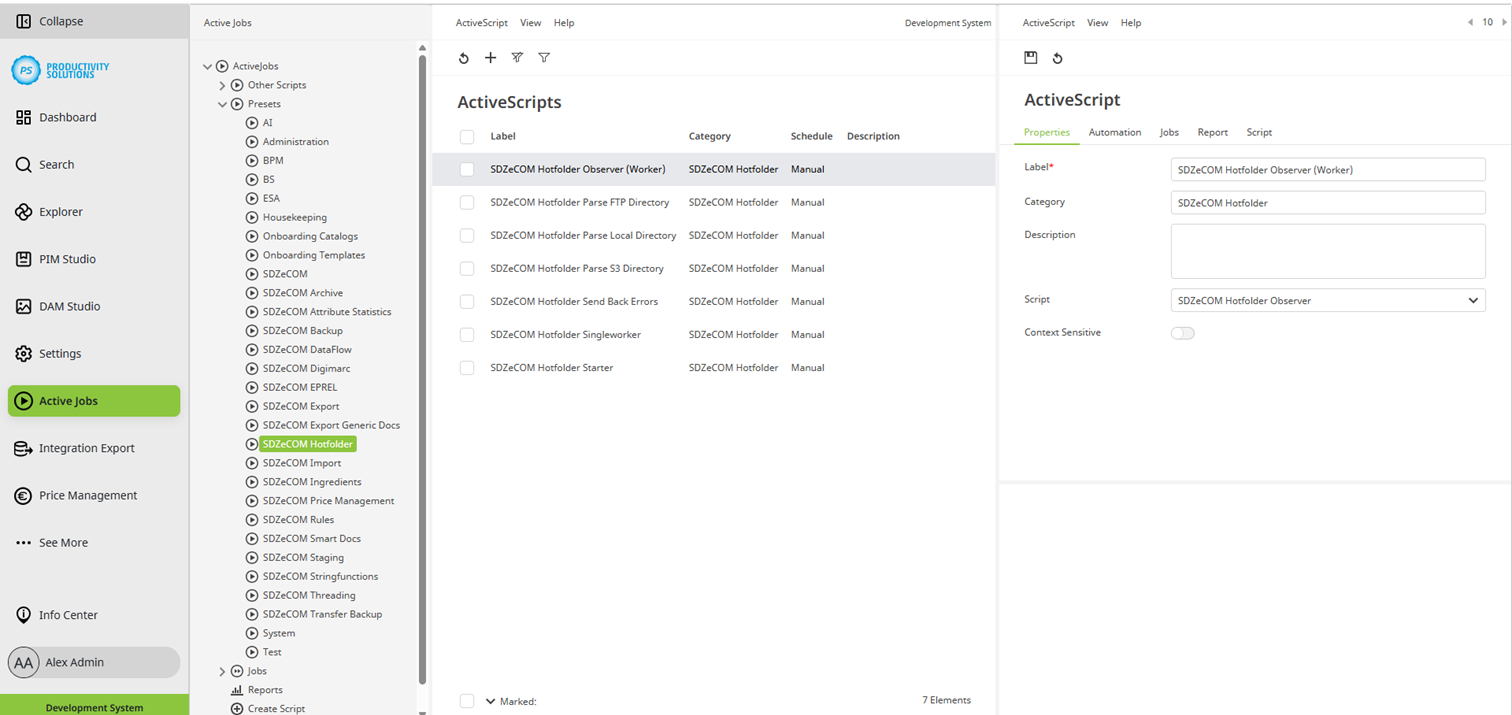Expand the Marked section at the list bottom

point(489,700)
